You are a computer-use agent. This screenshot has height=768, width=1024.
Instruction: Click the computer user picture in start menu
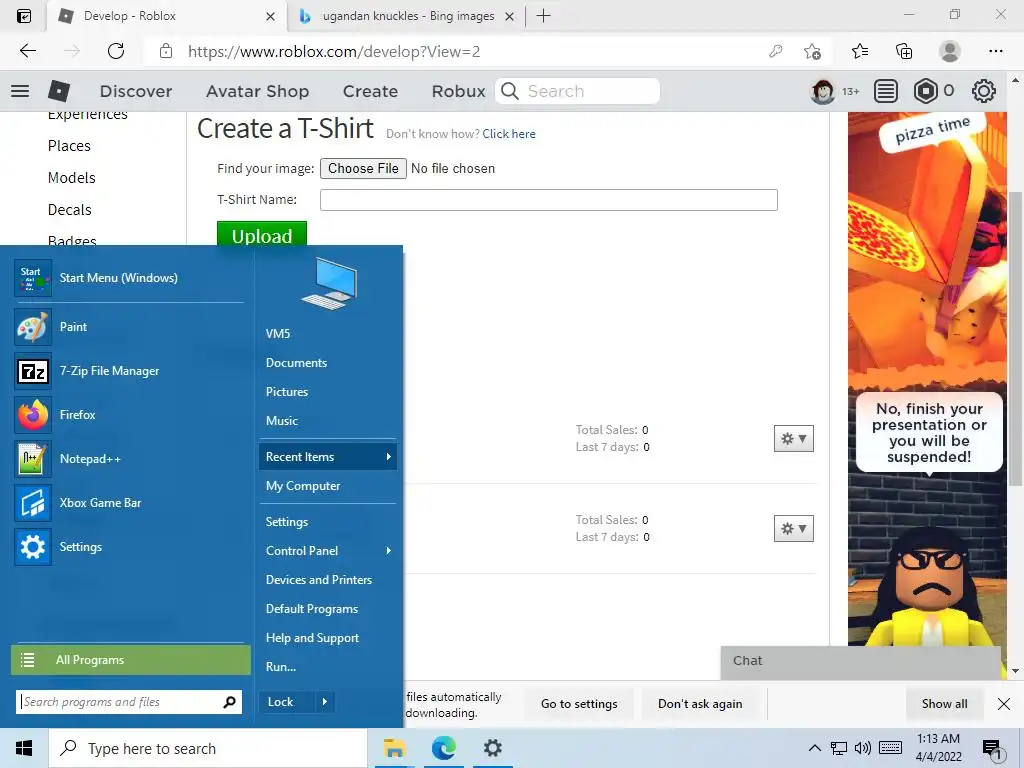(x=329, y=283)
